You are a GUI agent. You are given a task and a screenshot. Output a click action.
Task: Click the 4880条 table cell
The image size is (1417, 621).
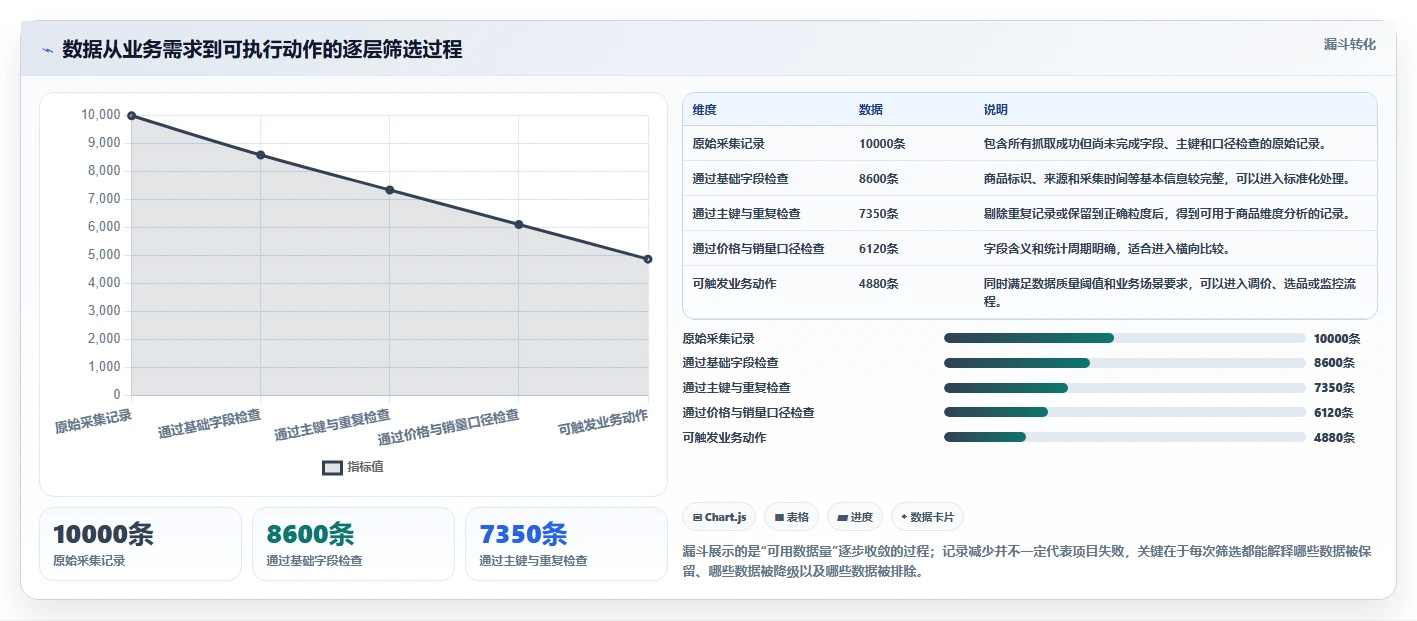(879, 284)
